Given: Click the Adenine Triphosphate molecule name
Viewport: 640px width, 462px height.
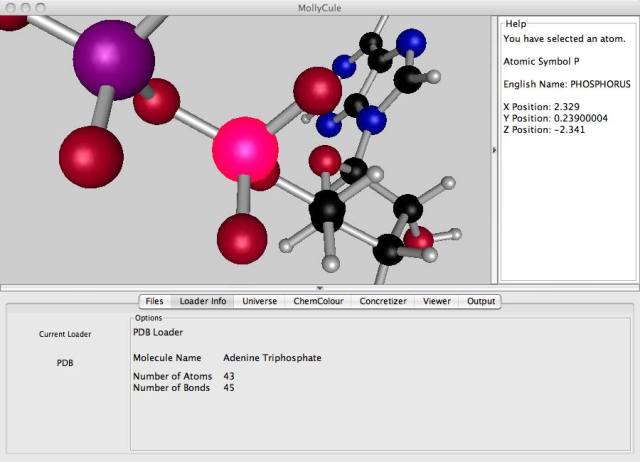Looking at the screenshot, I should pos(272,357).
